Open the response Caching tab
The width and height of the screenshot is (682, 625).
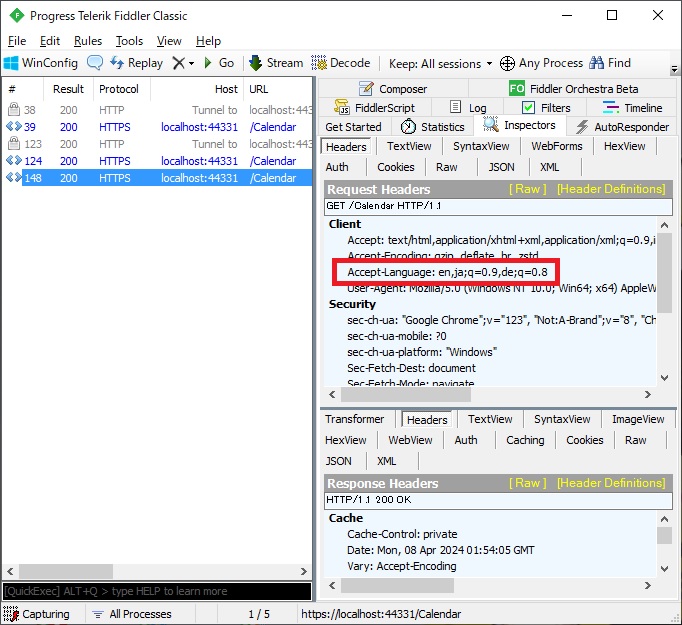pos(525,440)
